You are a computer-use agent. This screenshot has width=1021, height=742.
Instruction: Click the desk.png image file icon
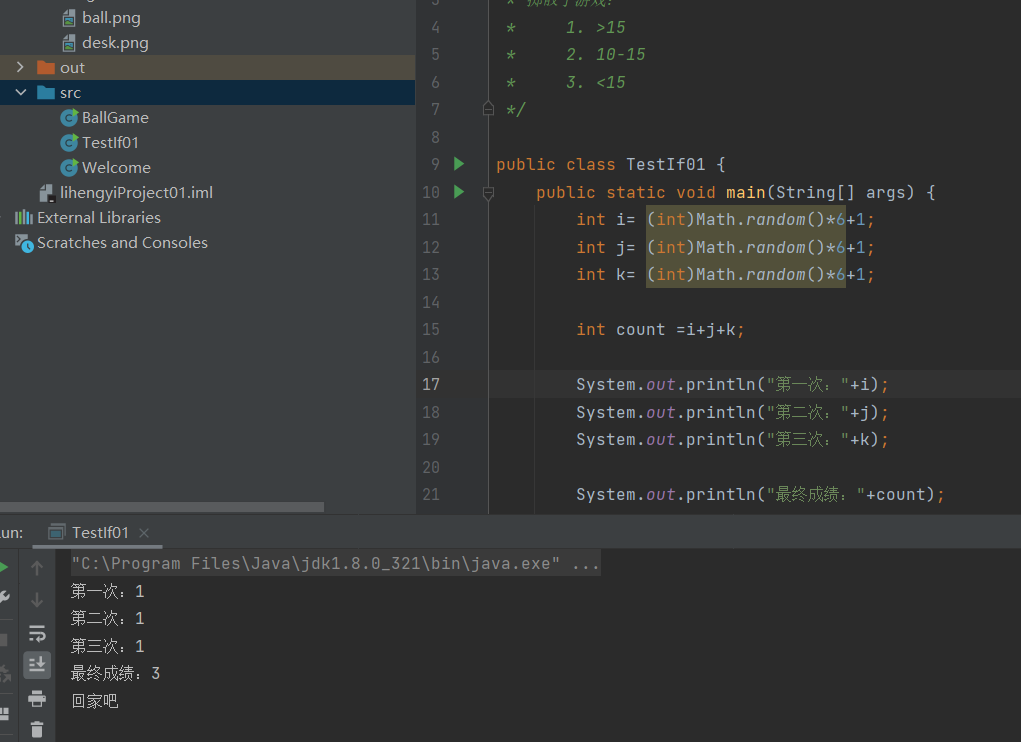[68, 43]
